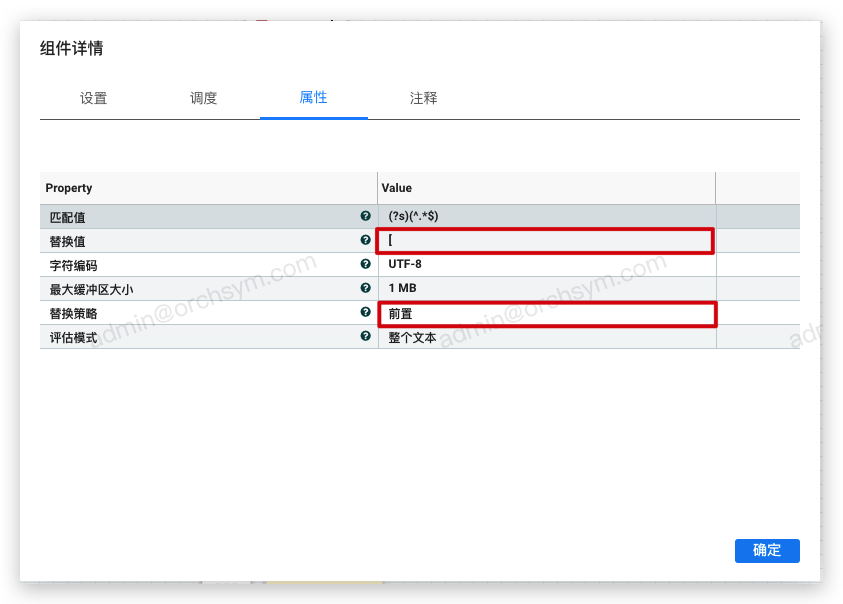Viewport: 843px width, 604px height.
Task: Edit the 匹配值 regex value cell
Action: pyautogui.click(x=546, y=216)
